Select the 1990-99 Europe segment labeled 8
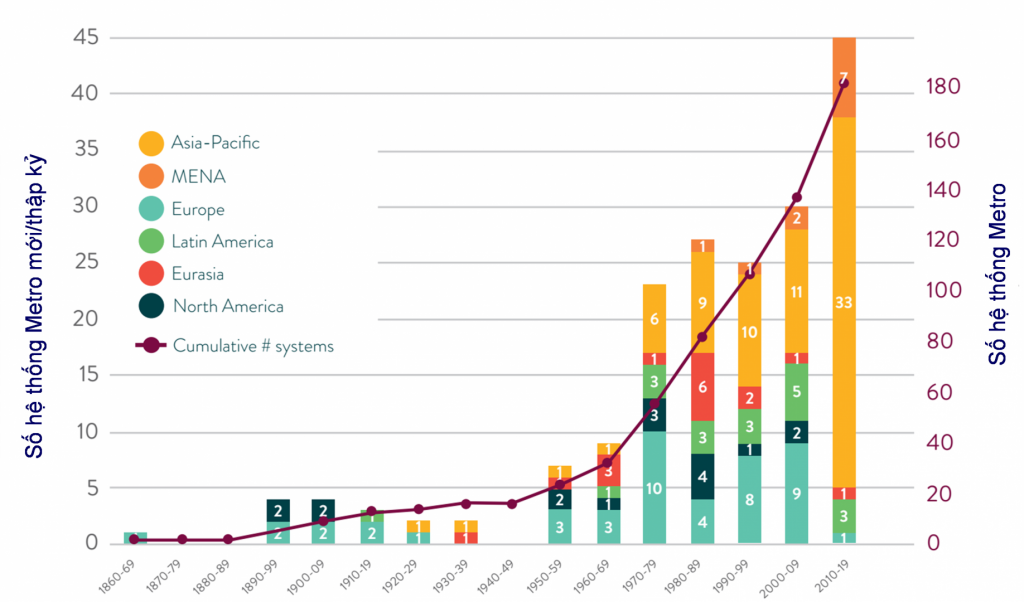Image resolution: width=1024 pixels, height=602 pixels. coord(749,499)
